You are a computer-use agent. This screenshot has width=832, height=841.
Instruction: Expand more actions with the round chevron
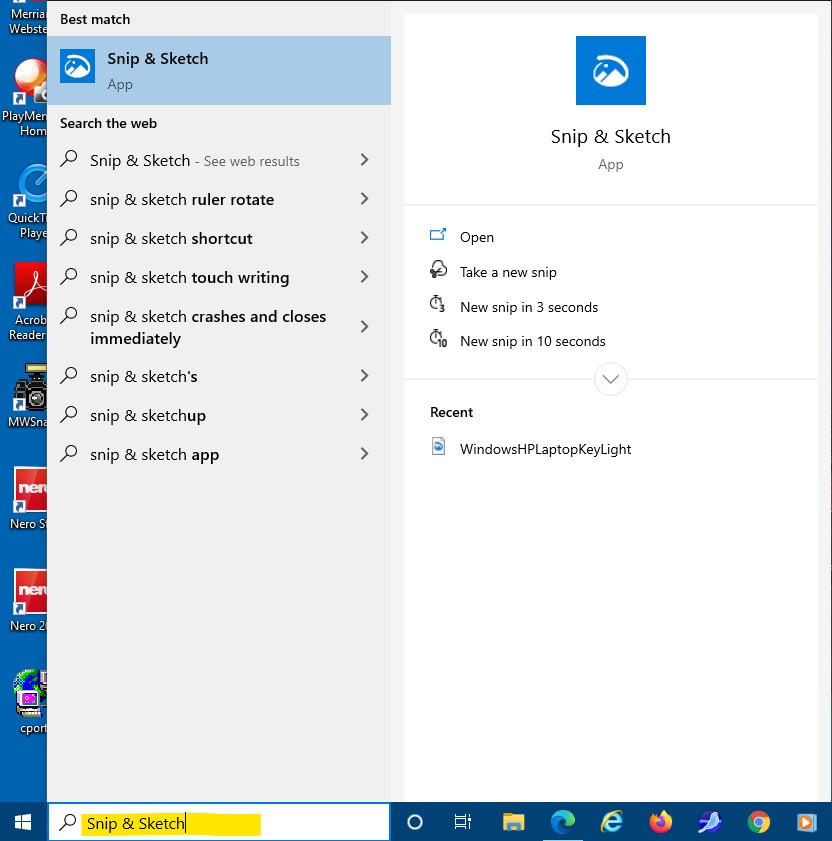610,379
